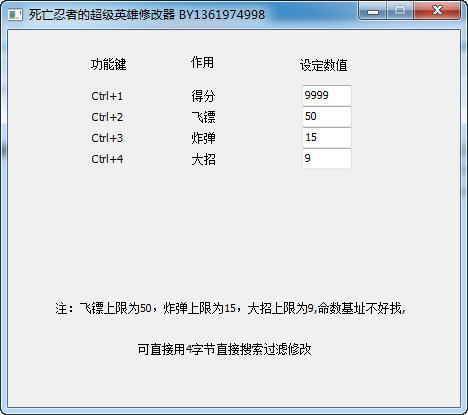Click the Ctrl+3 hotkey label
The width and height of the screenshot is (468, 415).
pyautogui.click(x=107, y=138)
